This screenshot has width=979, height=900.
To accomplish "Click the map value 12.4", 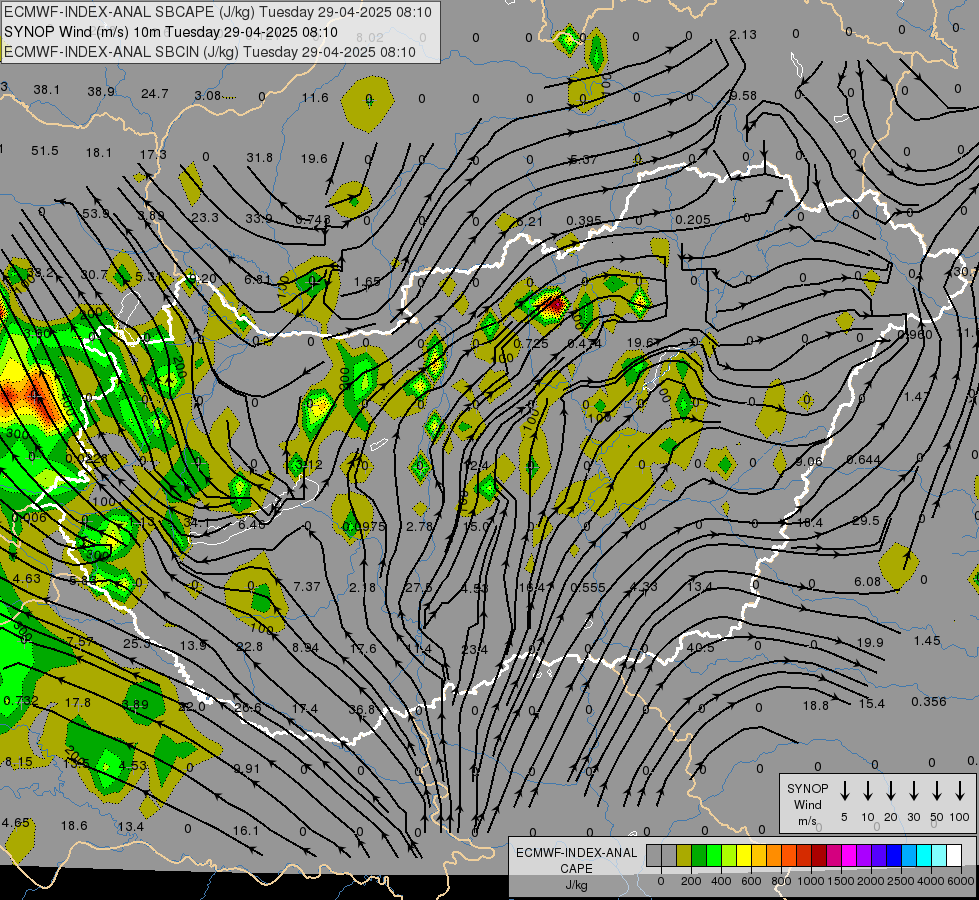I will (x=477, y=465).
